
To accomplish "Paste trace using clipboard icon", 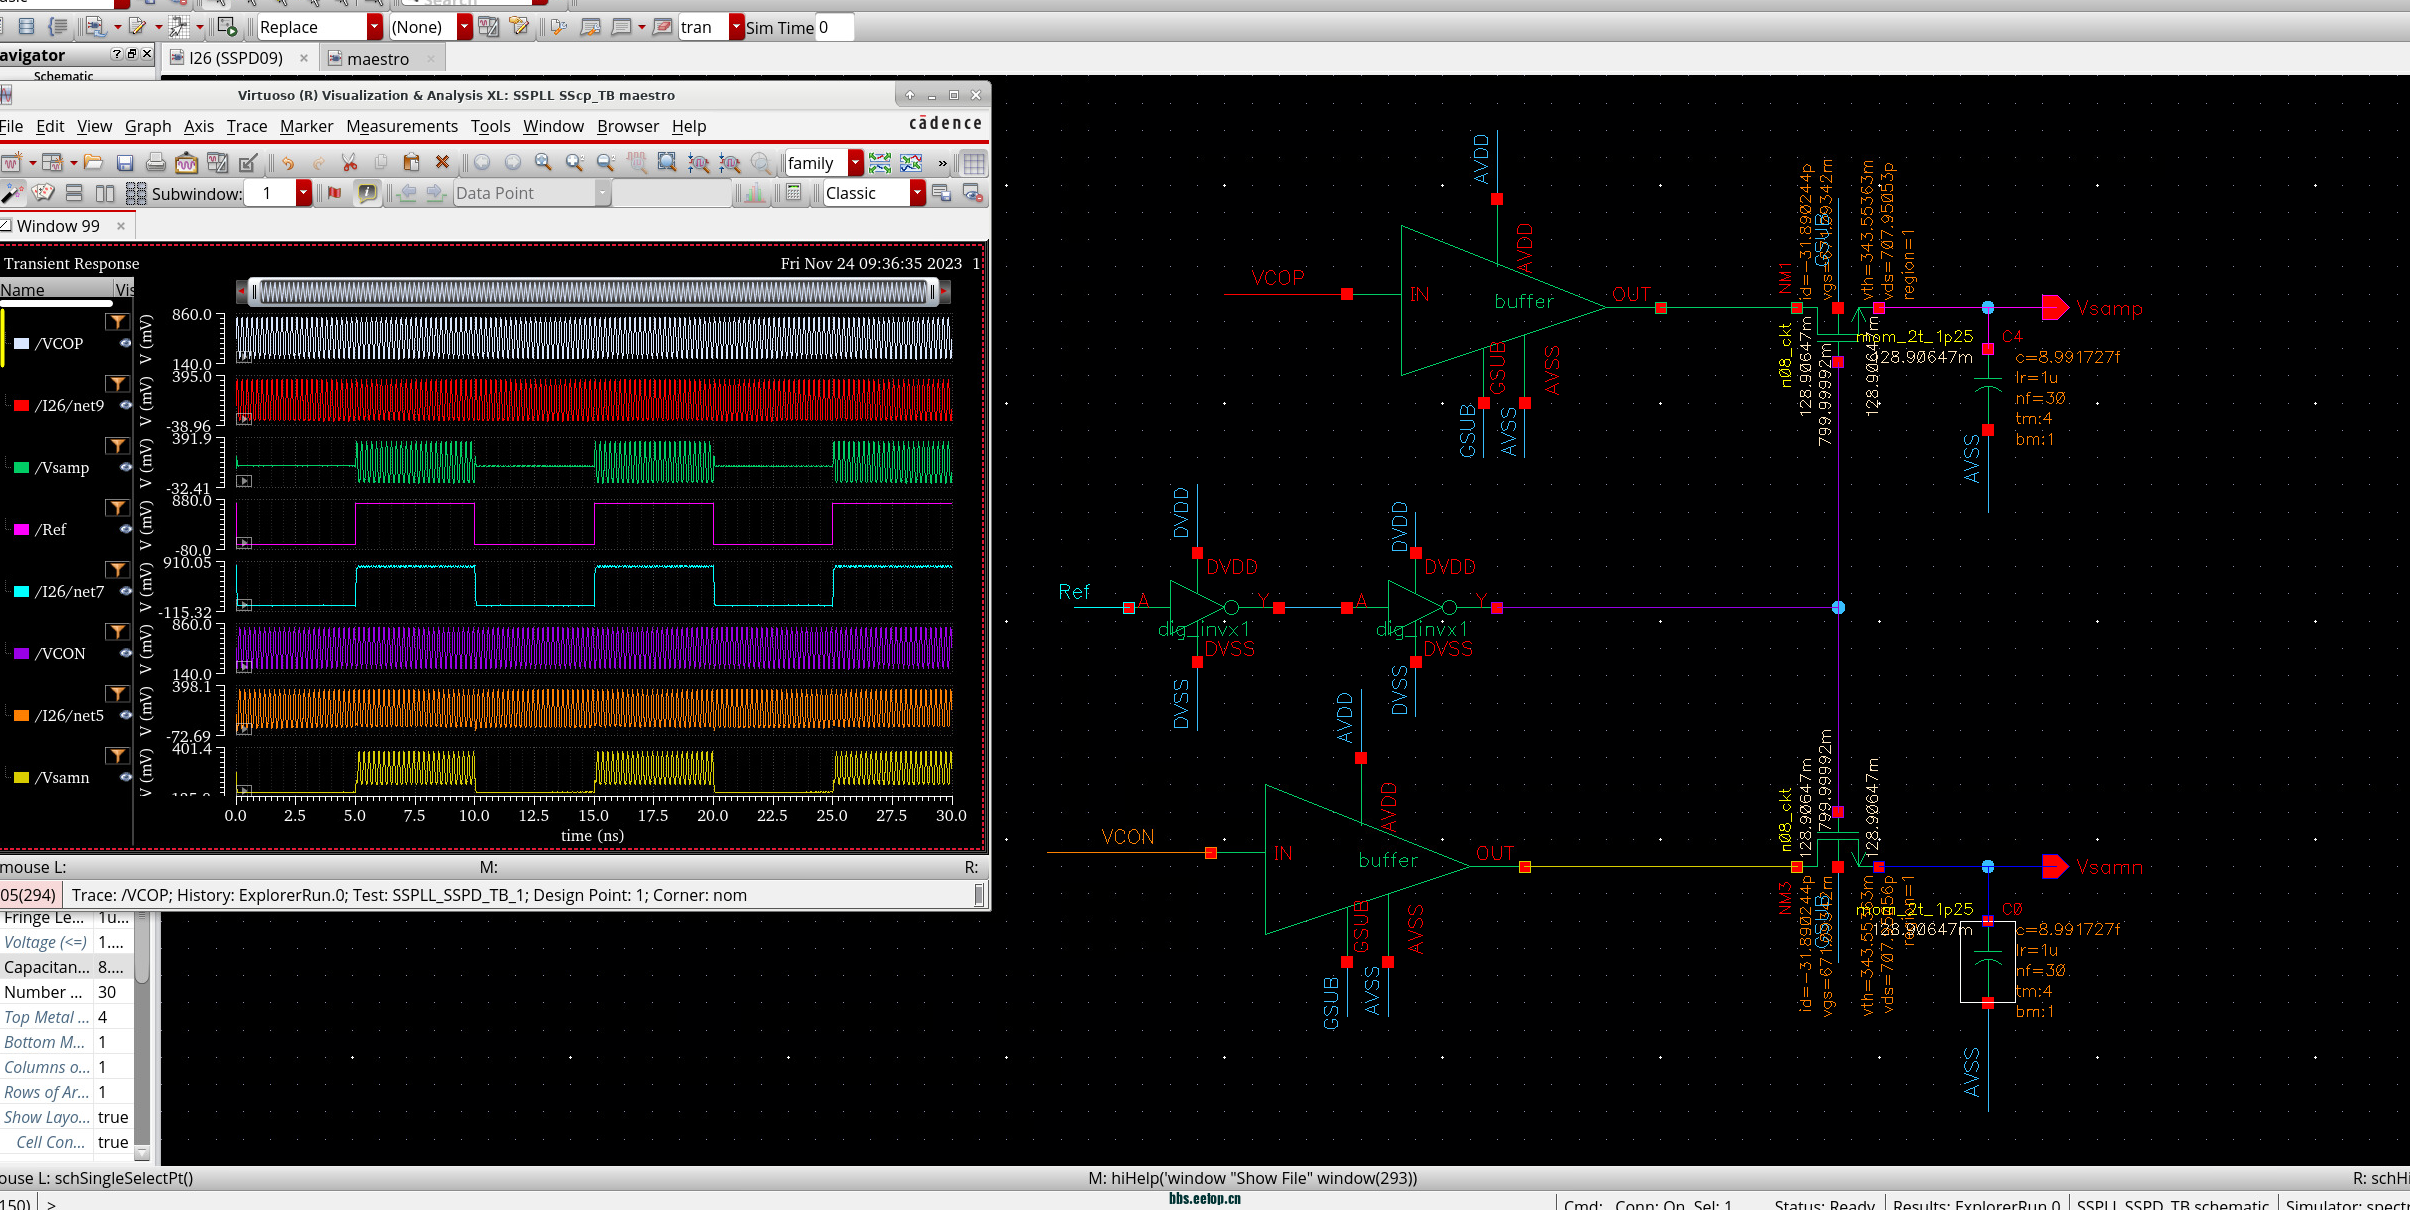I will [411, 162].
